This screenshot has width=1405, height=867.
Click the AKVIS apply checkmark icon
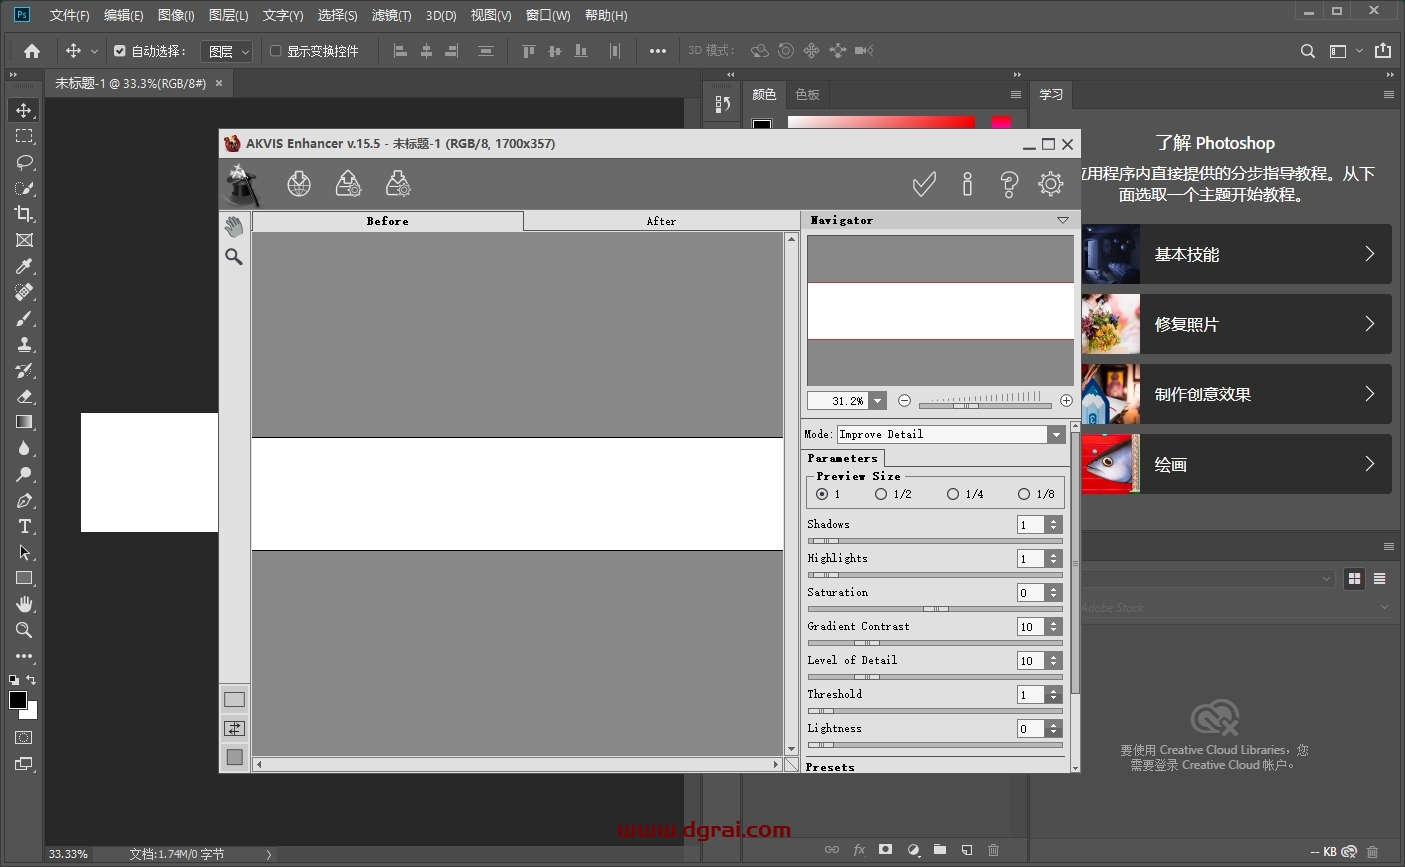924,184
